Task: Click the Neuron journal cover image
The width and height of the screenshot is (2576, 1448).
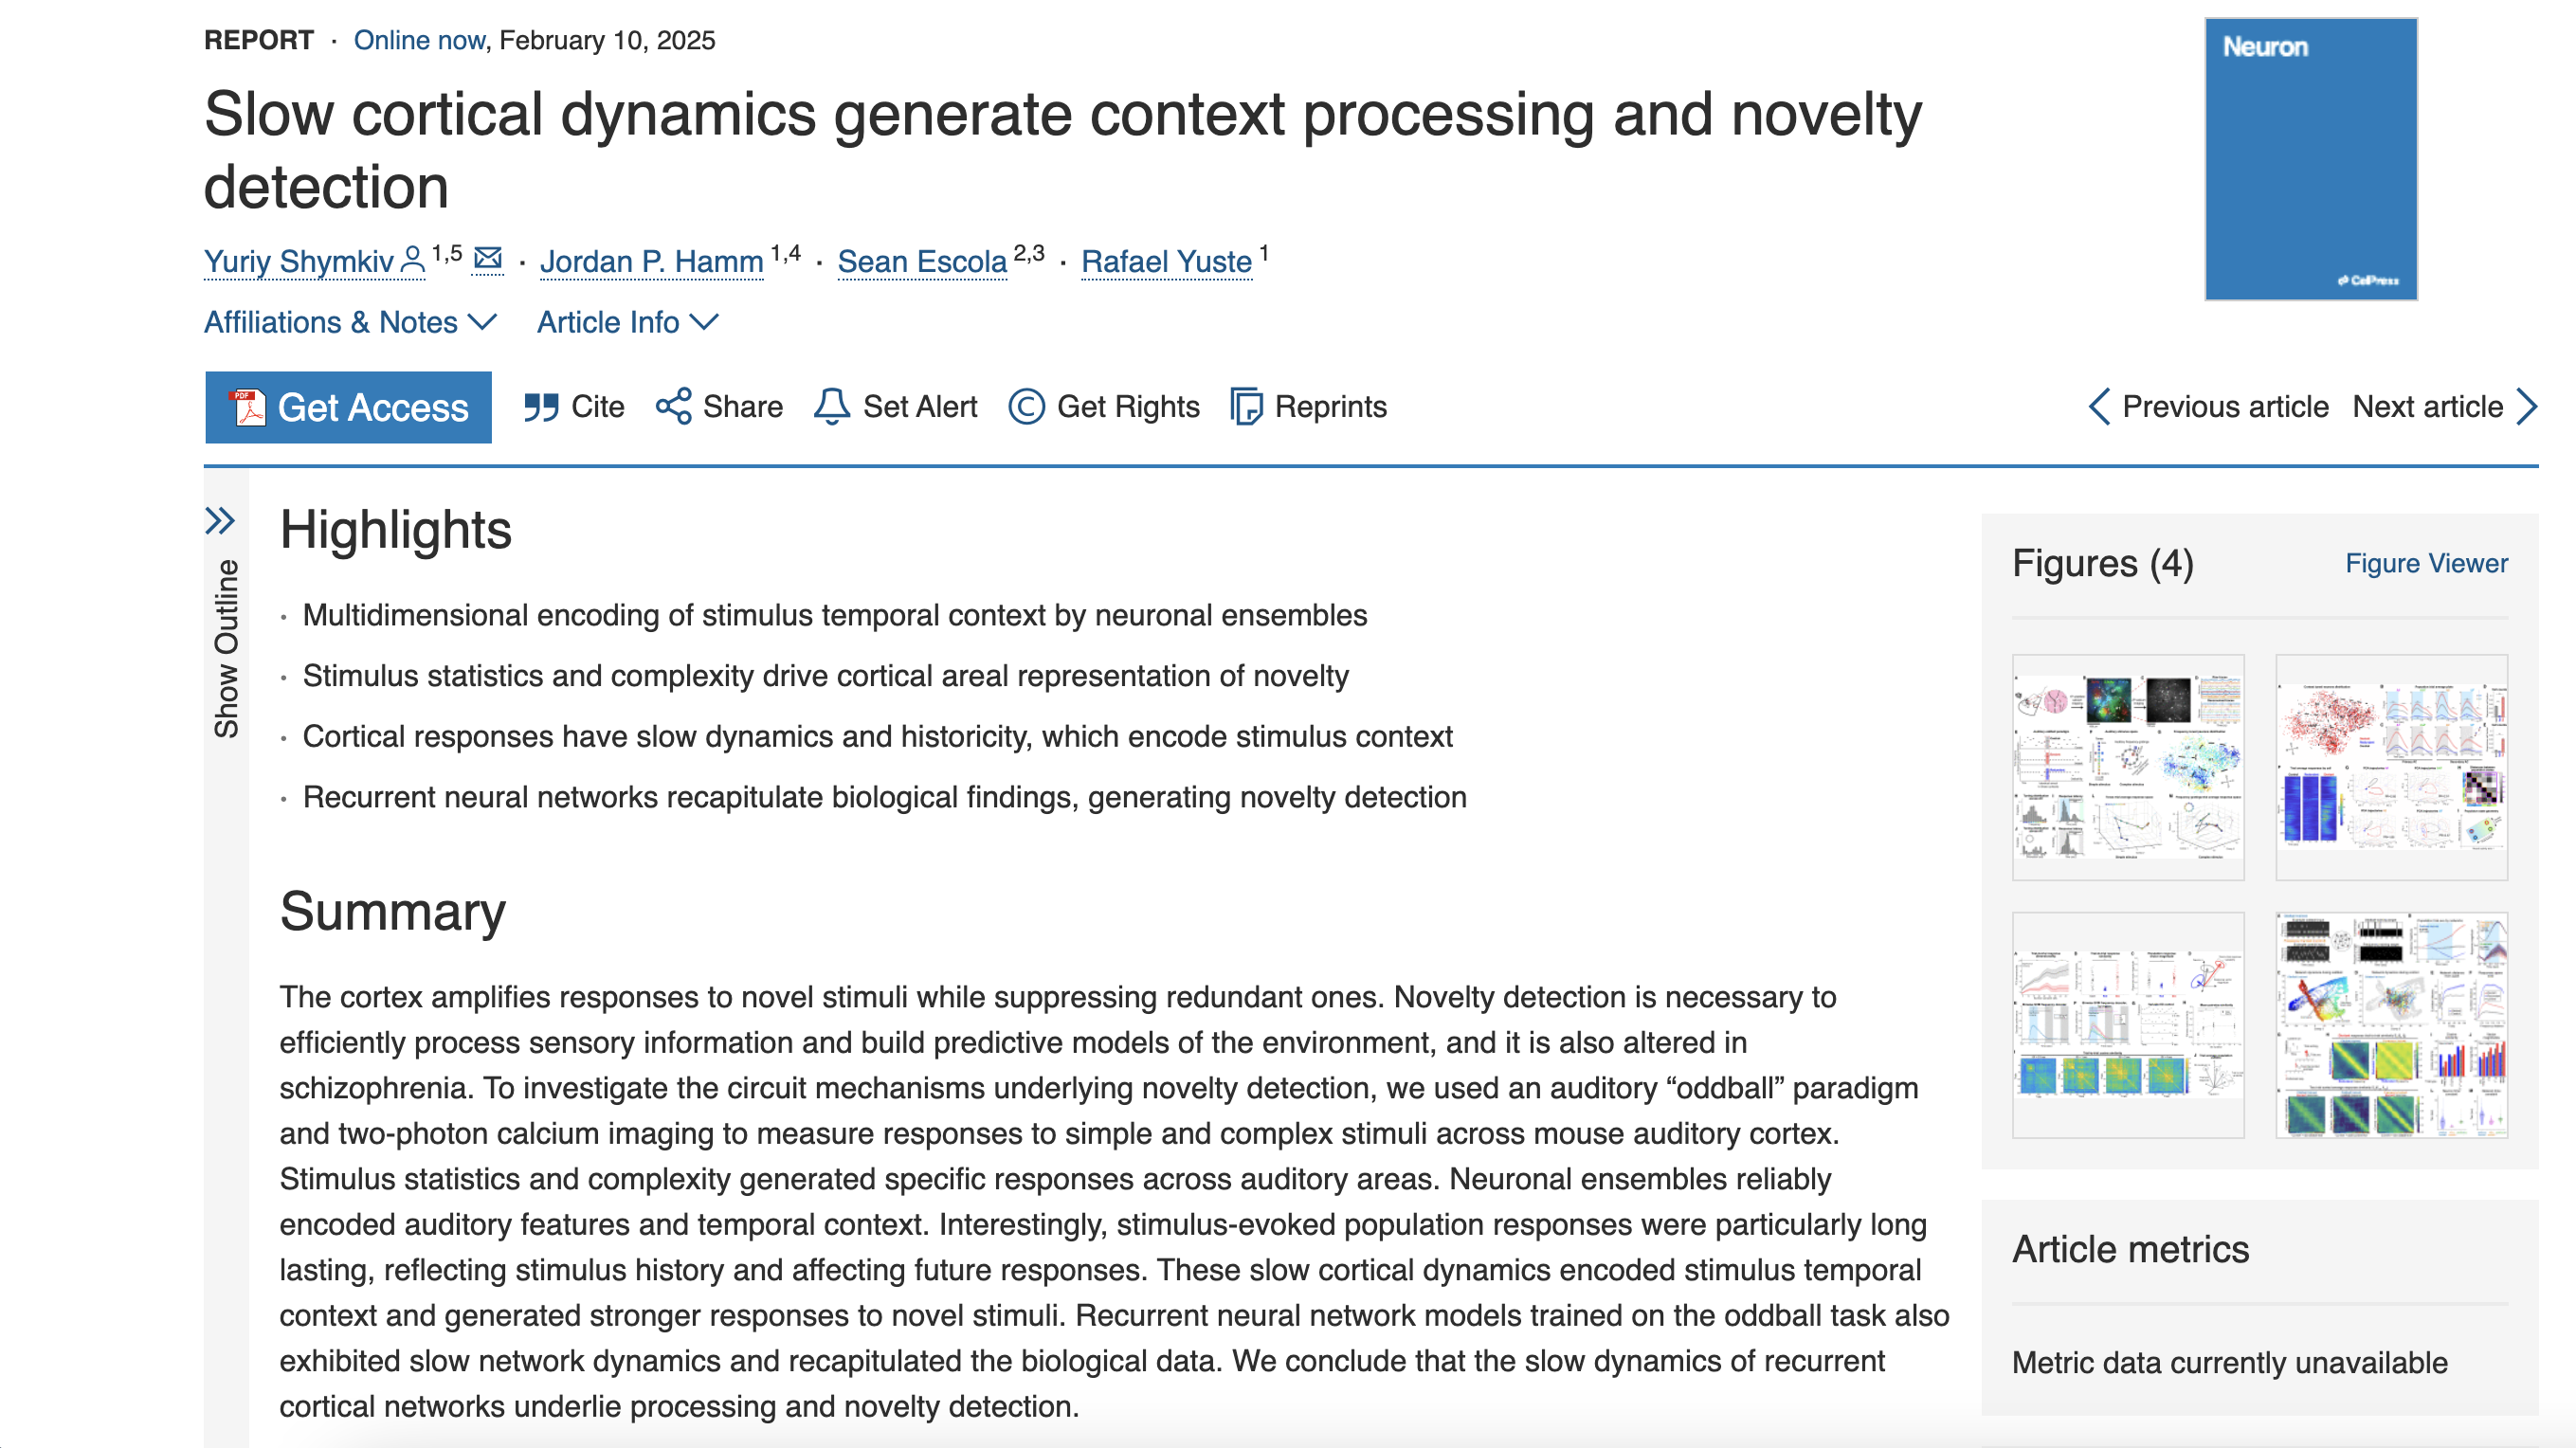Action: [x=2310, y=159]
